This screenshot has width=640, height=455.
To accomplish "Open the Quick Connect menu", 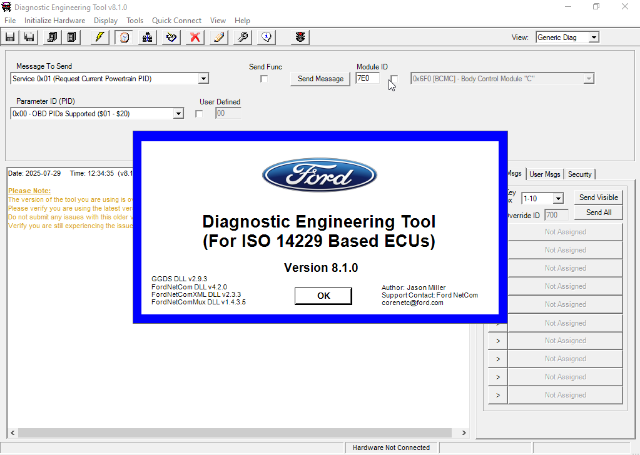I will (x=176, y=20).
